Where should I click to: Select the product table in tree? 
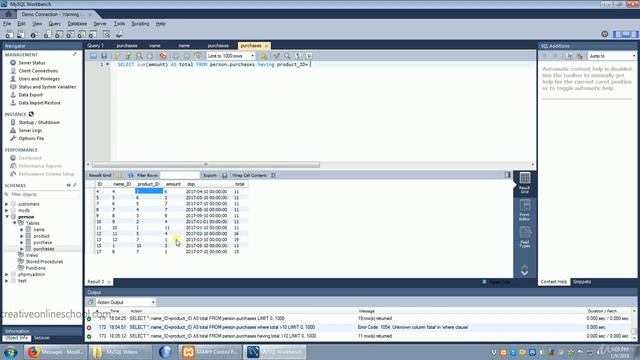tap(41, 236)
